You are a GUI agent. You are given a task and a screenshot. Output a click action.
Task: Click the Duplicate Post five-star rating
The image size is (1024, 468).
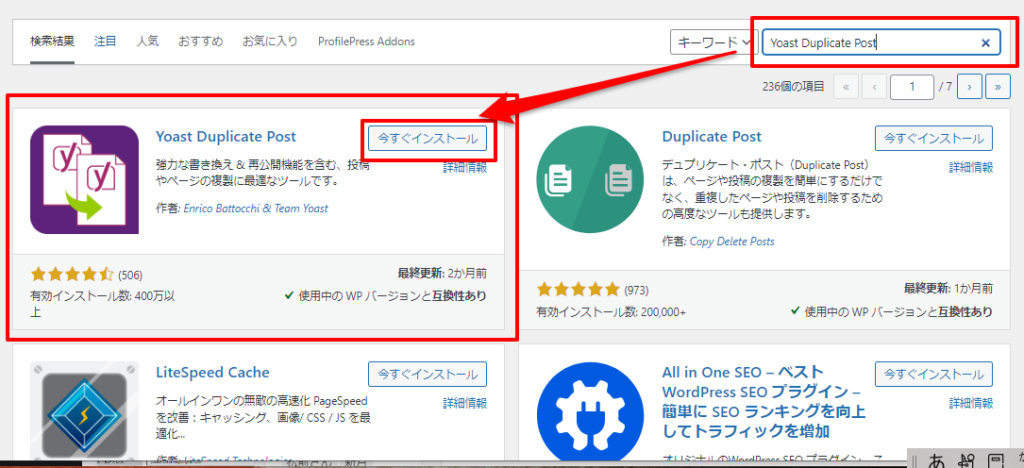click(579, 289)
